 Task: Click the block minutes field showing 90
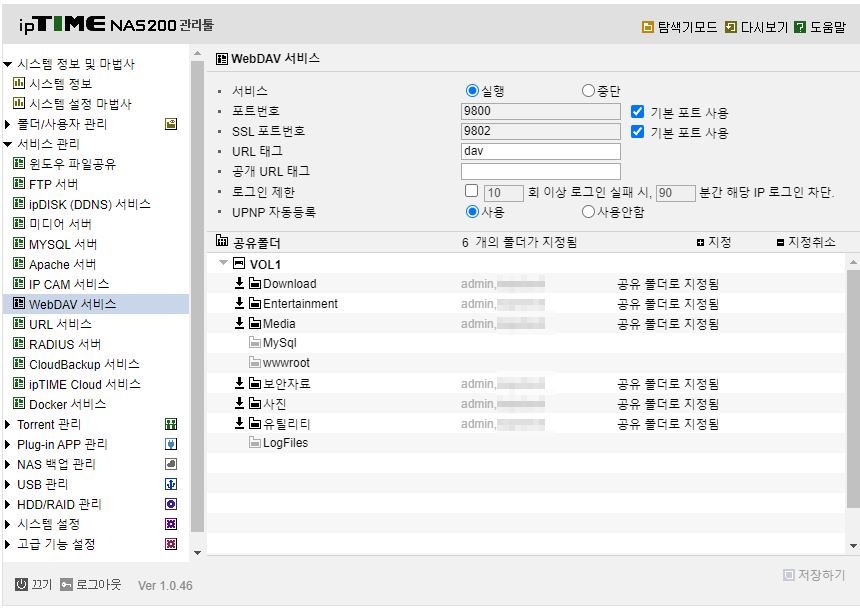pyautogui.click(x=676, y=193)
